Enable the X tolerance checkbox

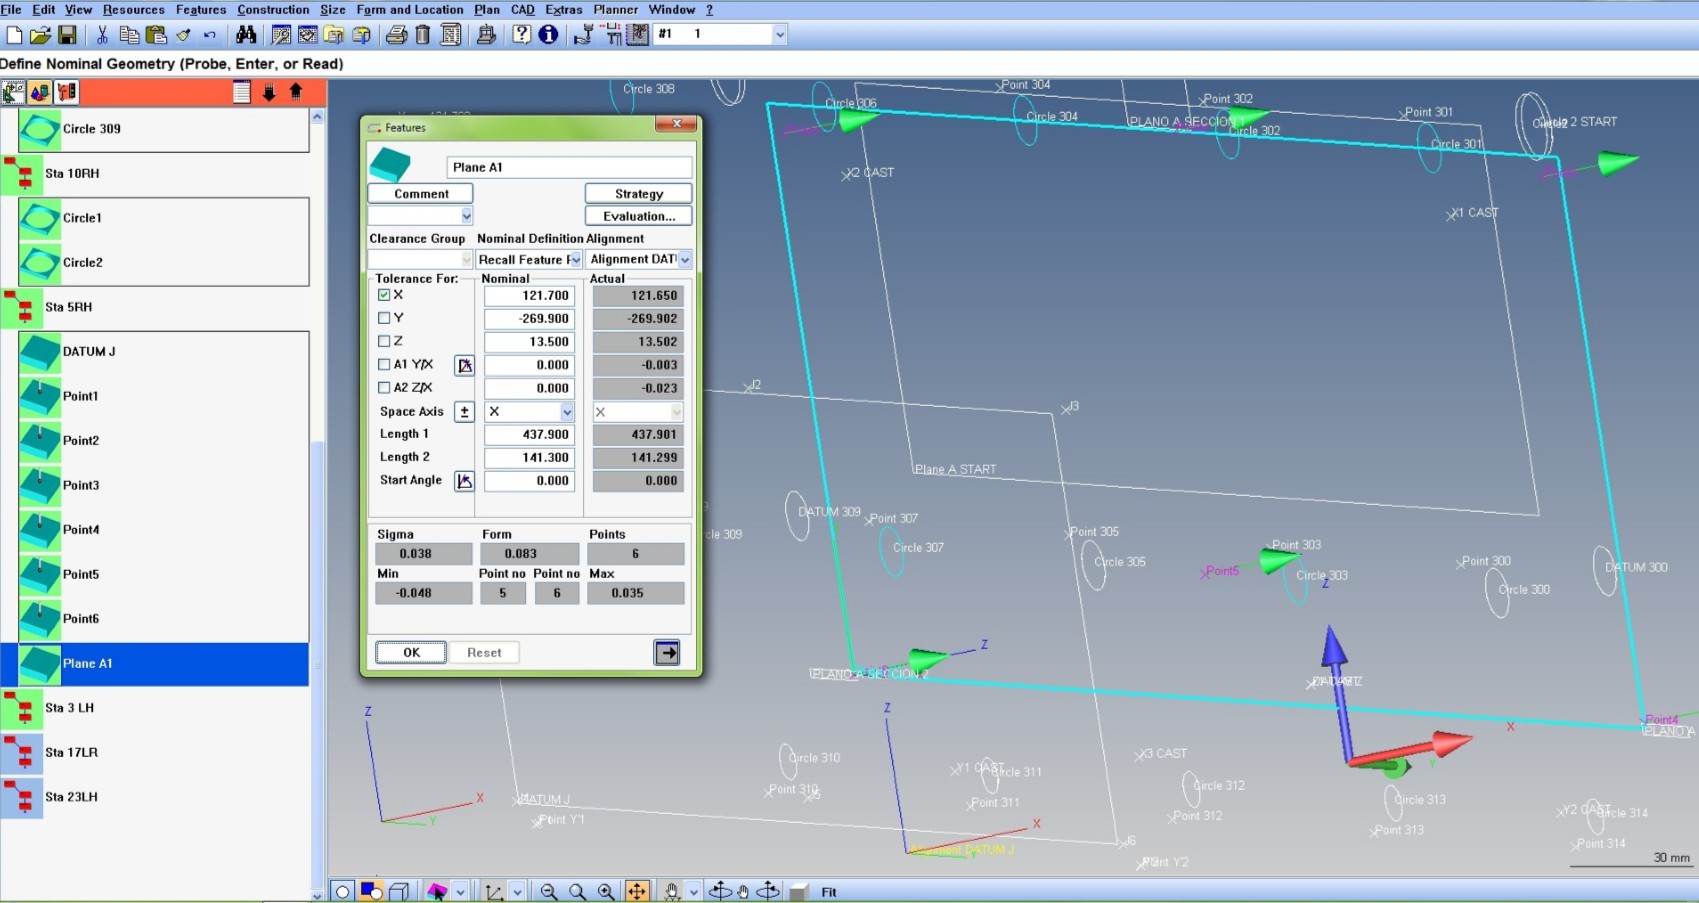tap(385, 295)
